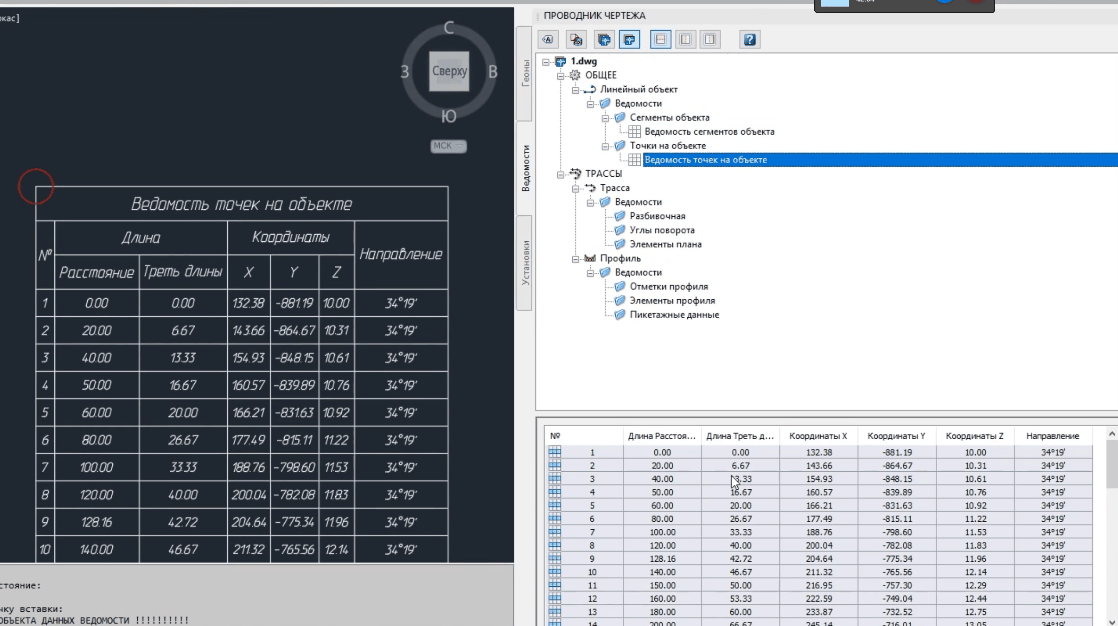Collapse the 1.dwg root tree node
Image resolution: width=1118 pixels, height=626 pixels.
tap(546, 61)
